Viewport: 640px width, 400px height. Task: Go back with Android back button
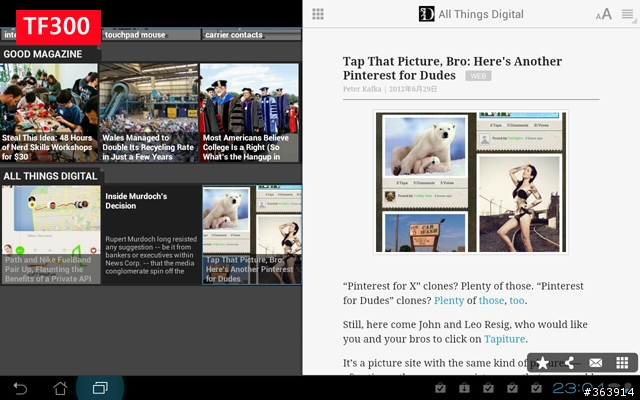pyautogui.click(x=20, y=388)
